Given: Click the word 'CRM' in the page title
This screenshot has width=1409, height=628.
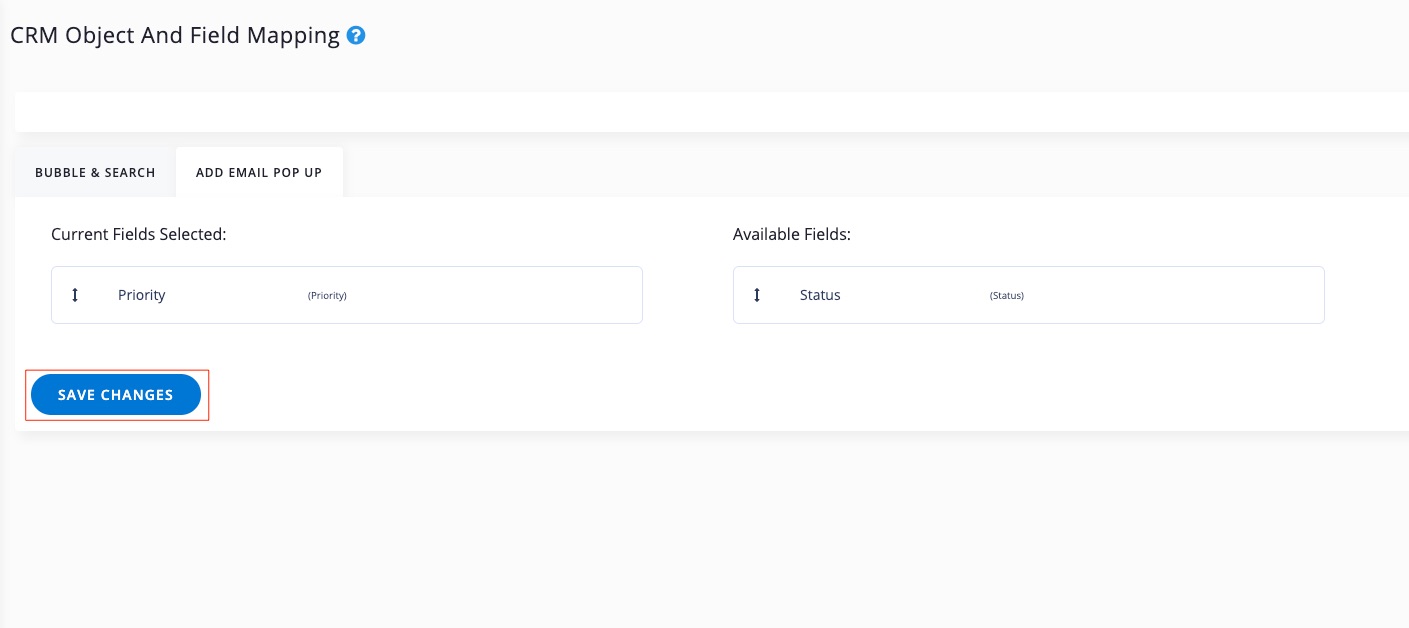Looking at the screenshot, I should point(32,36).
